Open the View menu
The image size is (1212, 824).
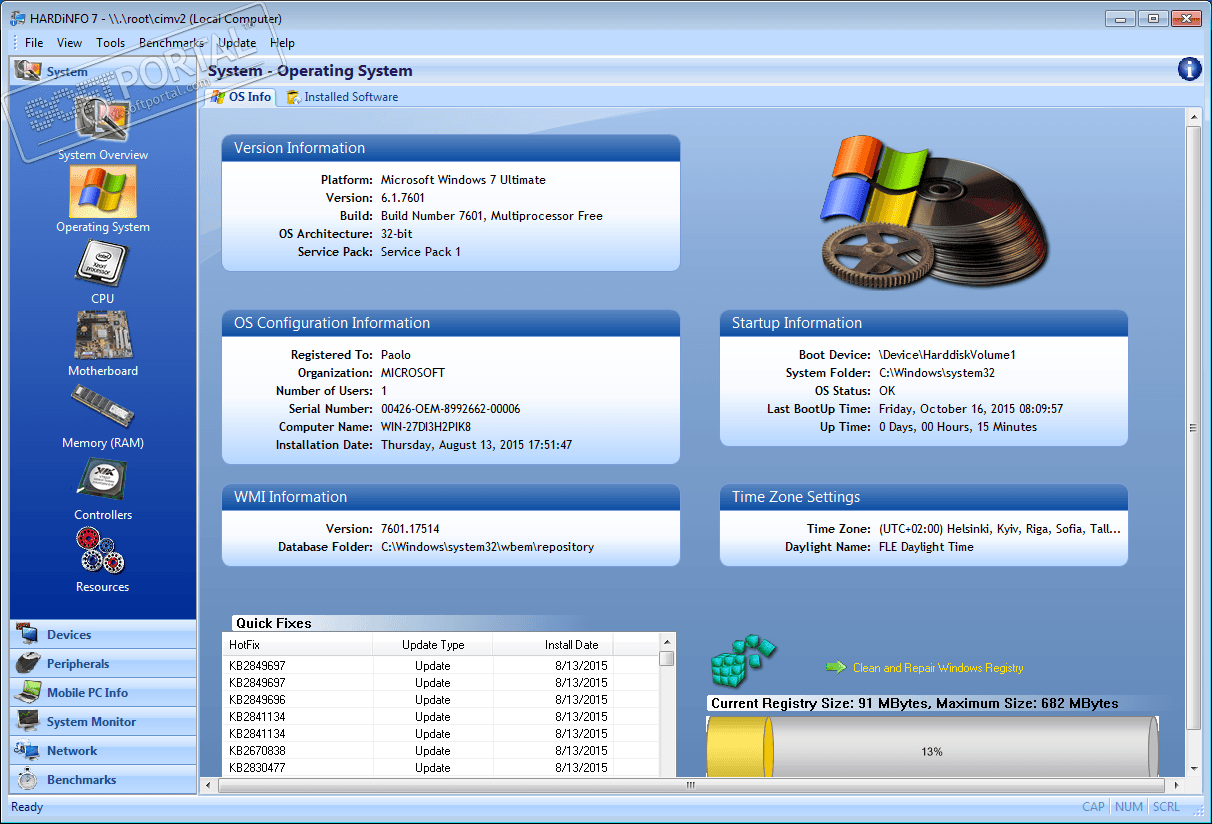tap(70, 43)
